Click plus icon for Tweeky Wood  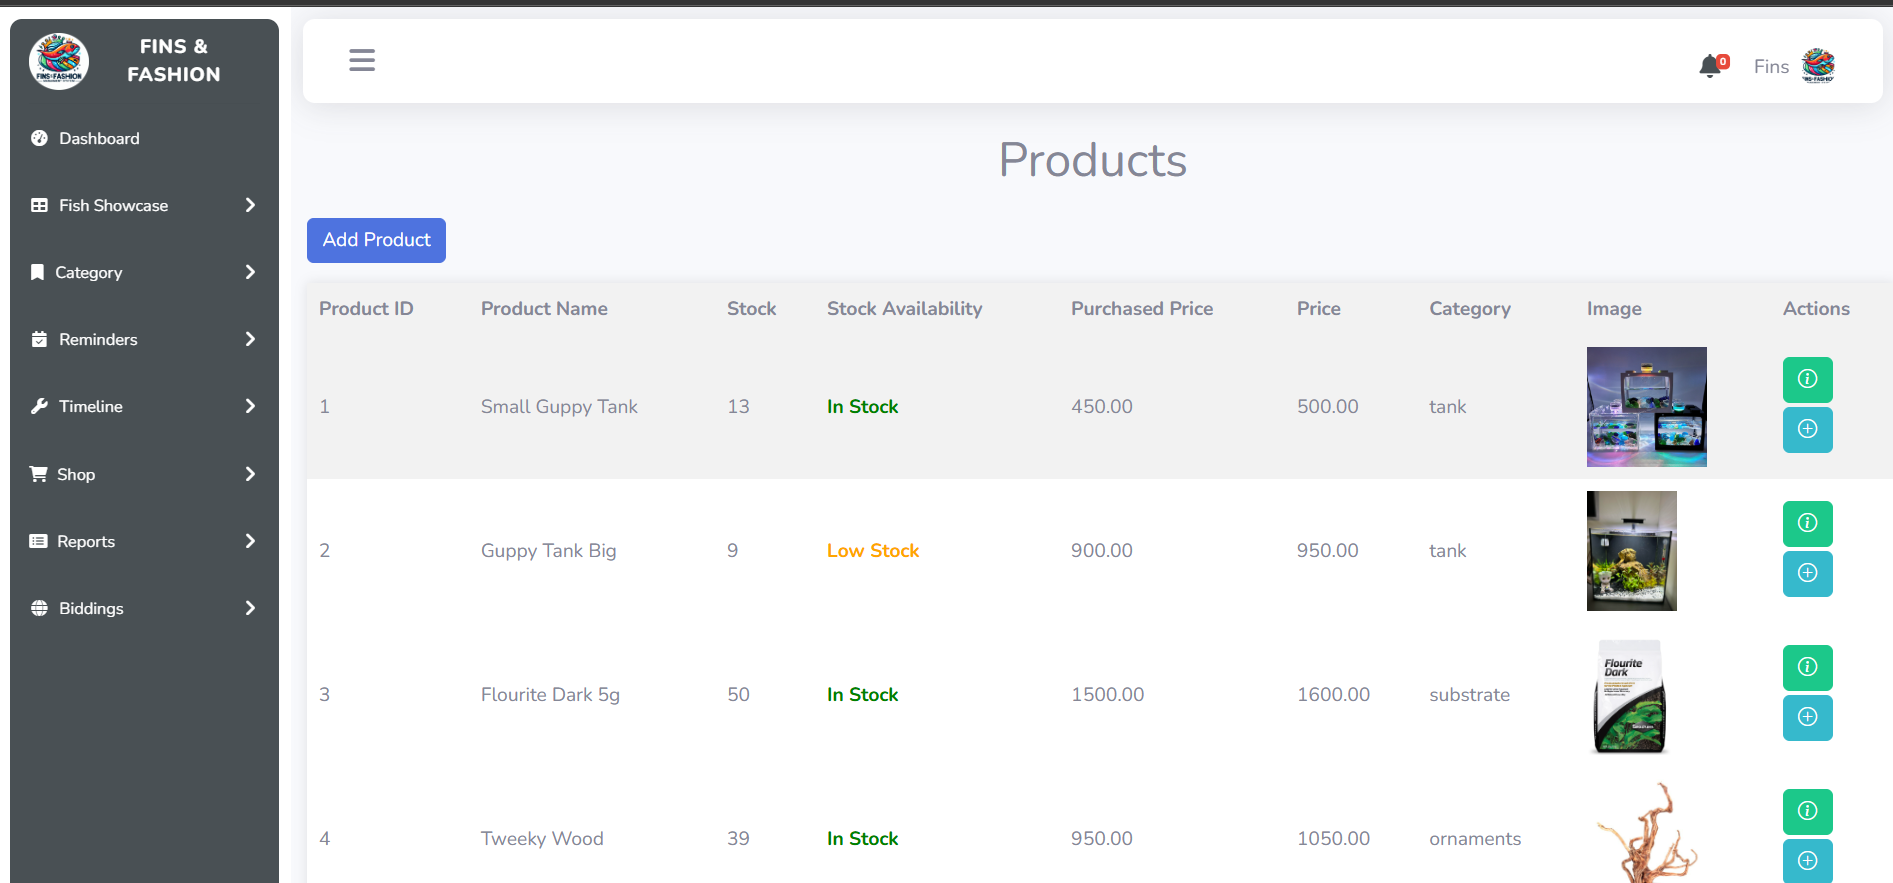point(1807,860)
